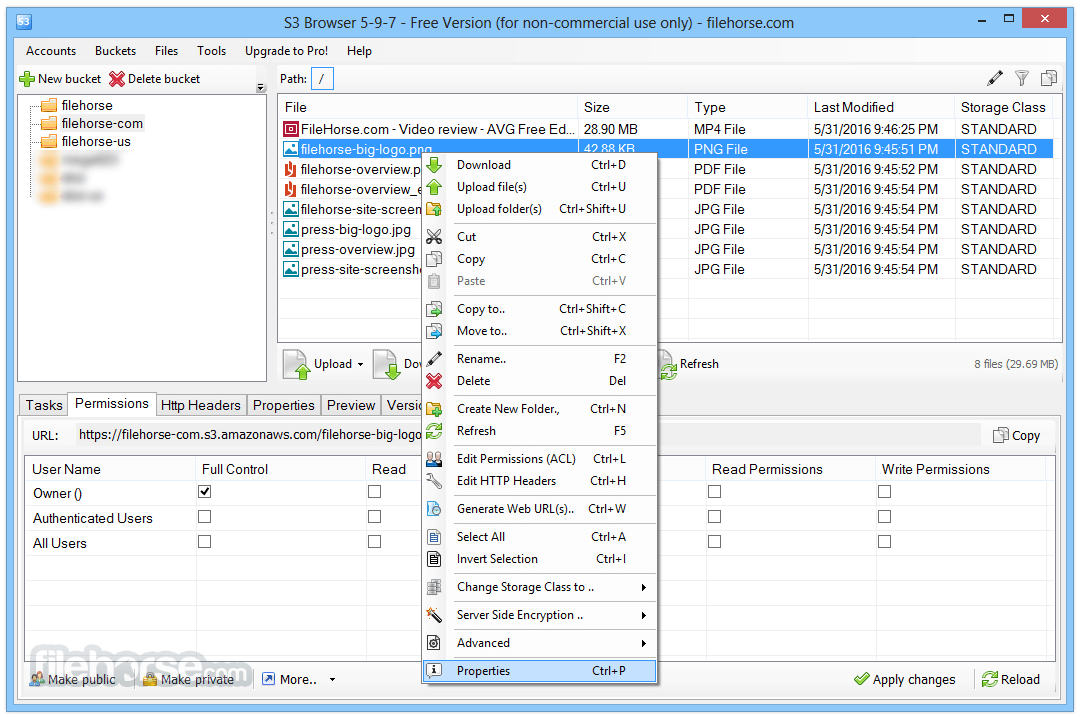
Task: Check Owner Write Permissions checkbox
Action: coord(885,492)
